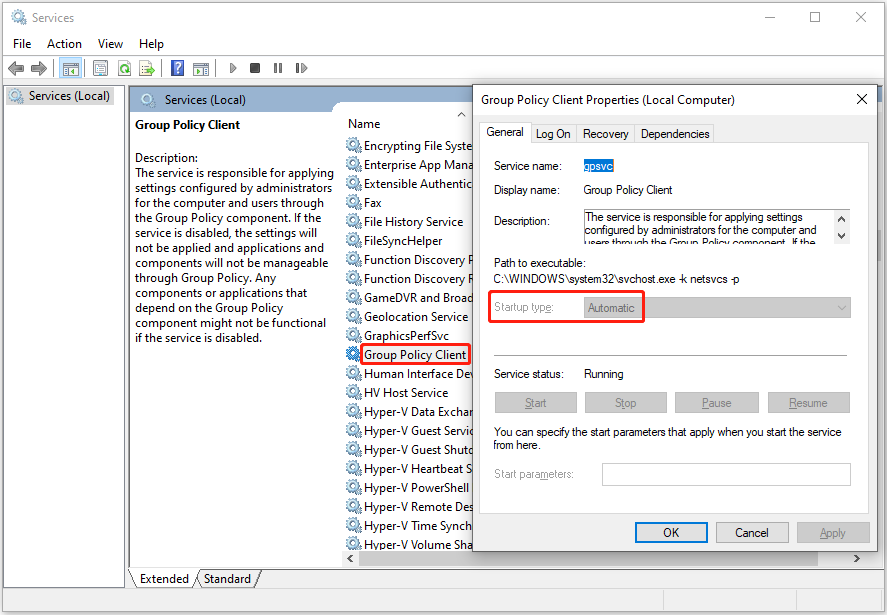Toggle Show/Hide Console Tree toolbar icon

[71, 68]
